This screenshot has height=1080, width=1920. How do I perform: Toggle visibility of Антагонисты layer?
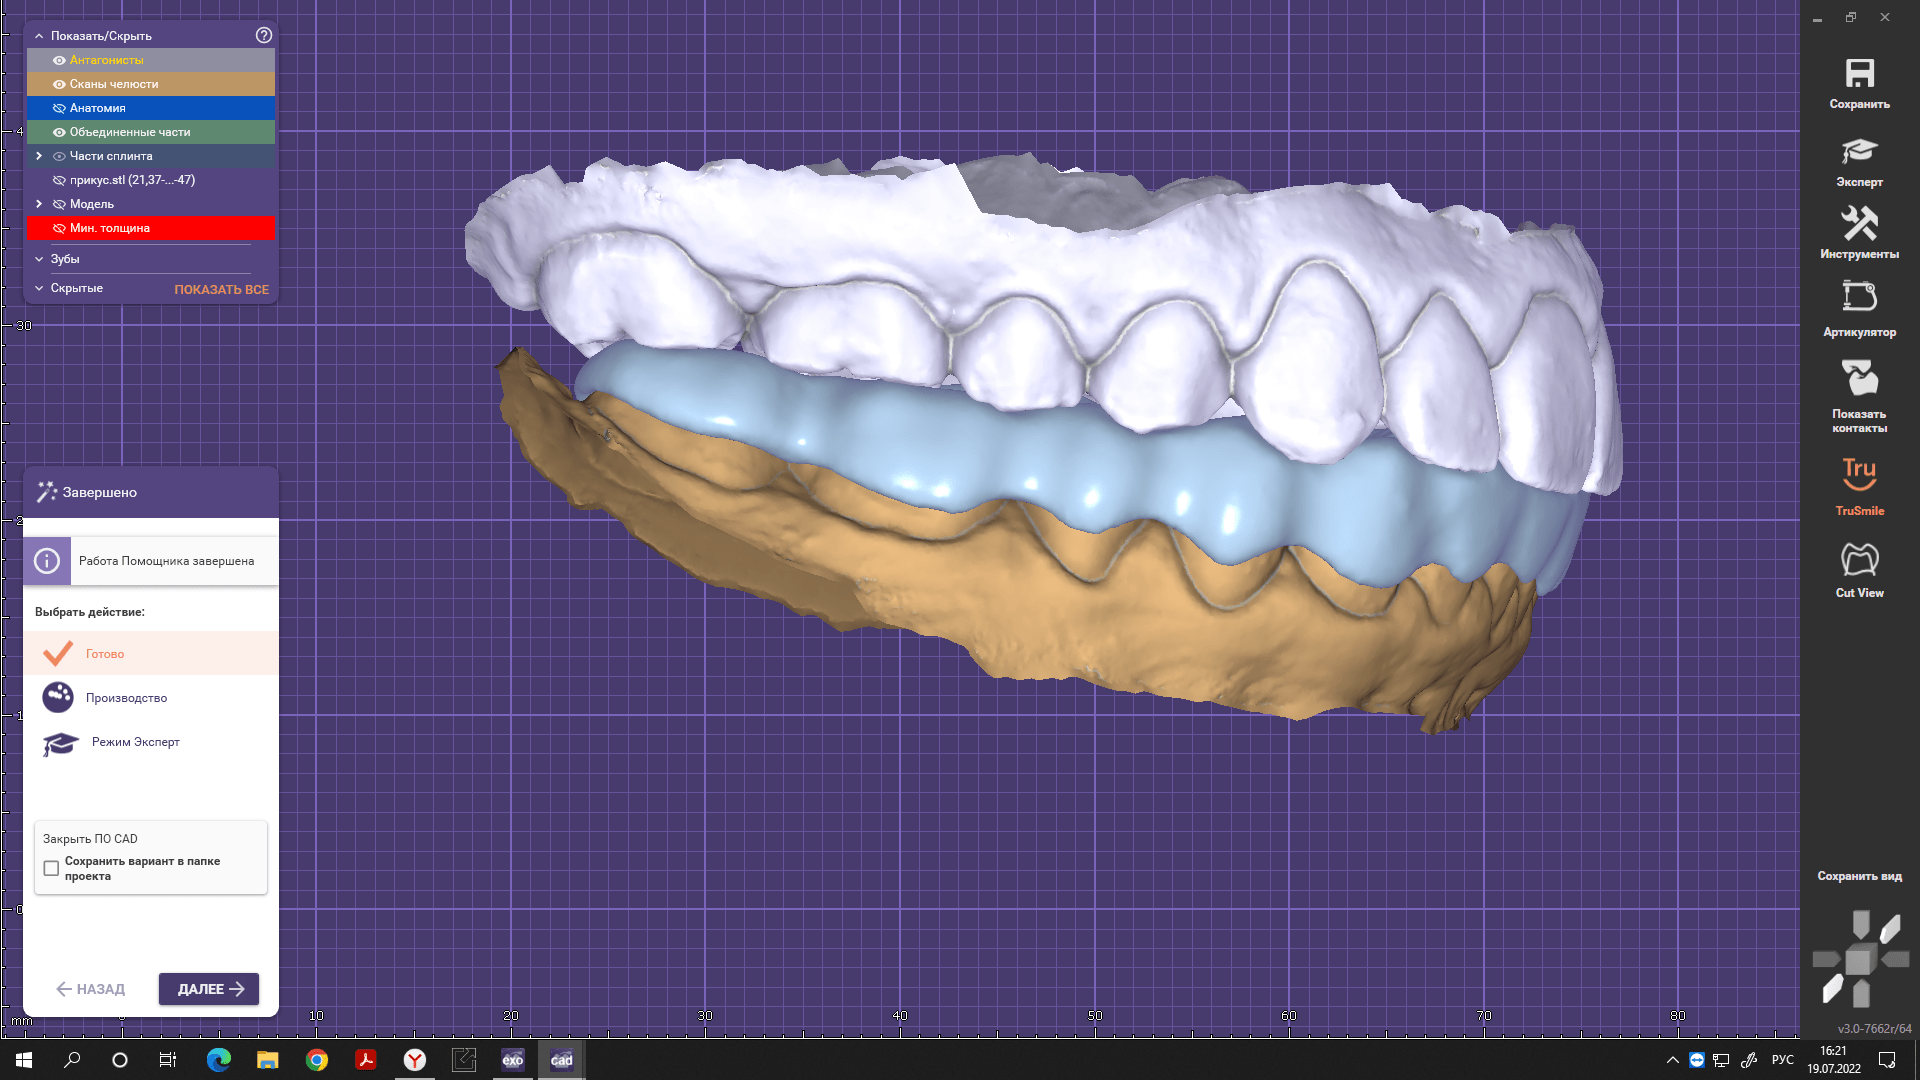coord(59,60)
